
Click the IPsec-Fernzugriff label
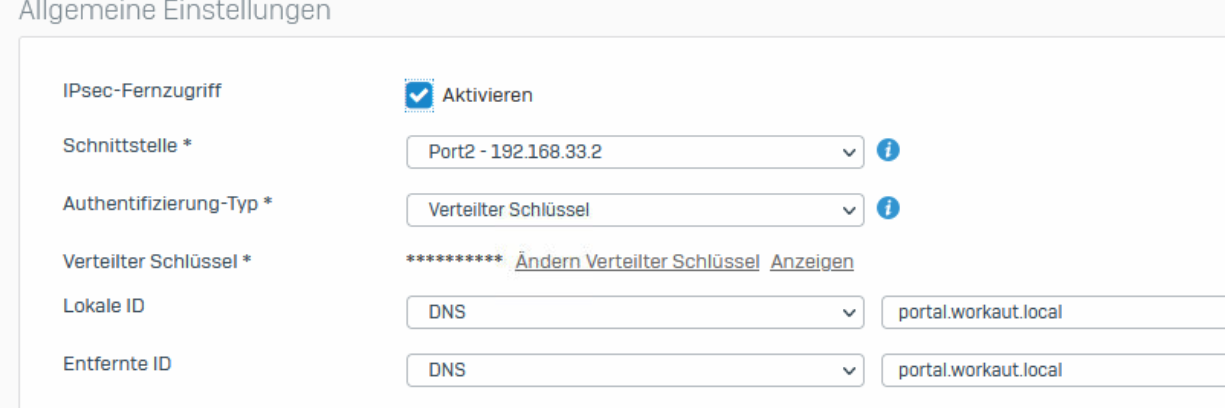(x=142, y=91)
